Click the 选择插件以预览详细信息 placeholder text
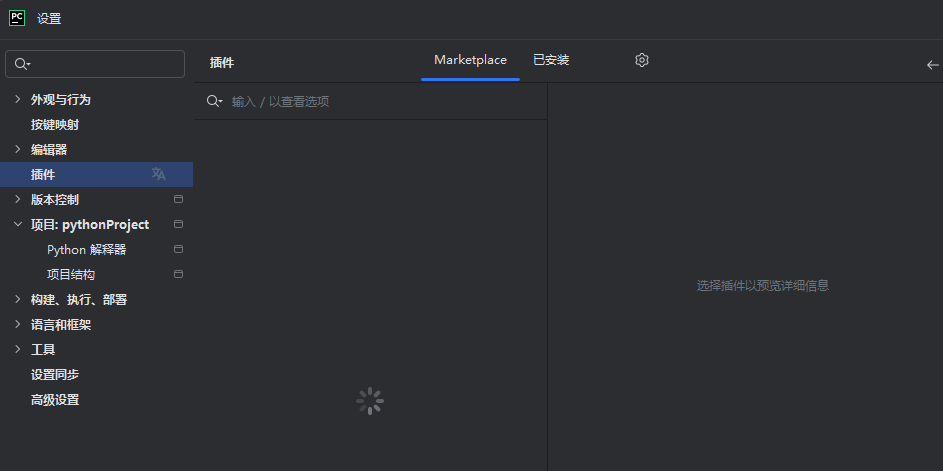Image resolution: width=943 pixels, height=471 pixels. coord(763,286)
